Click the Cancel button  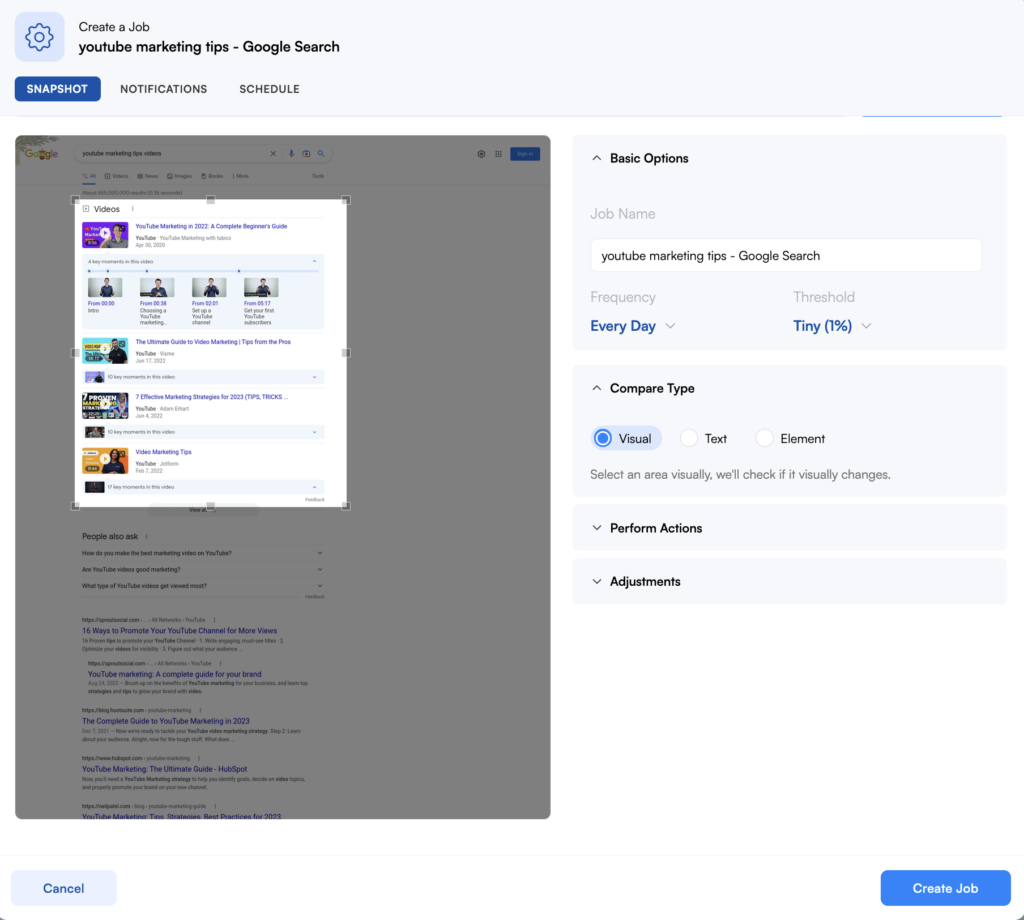[64, 888]
